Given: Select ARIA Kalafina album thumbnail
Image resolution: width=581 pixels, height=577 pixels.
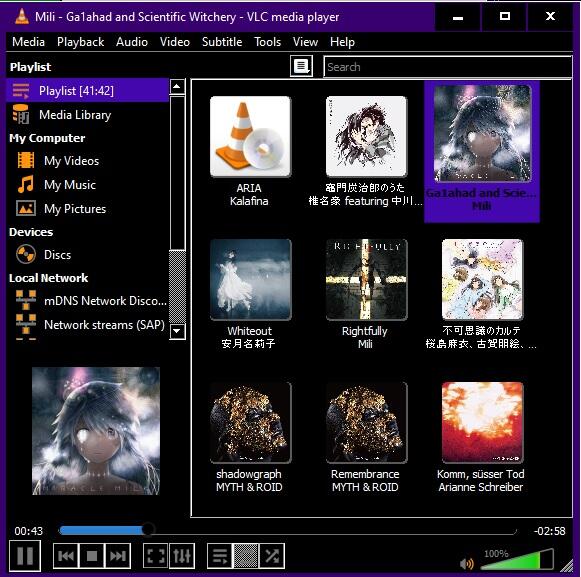Looking at the screenshot, I should click(250, 136).
